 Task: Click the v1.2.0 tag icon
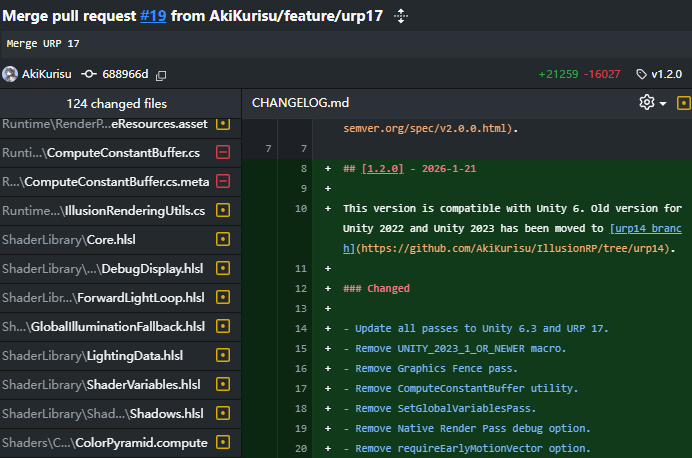(x=641, y=74)
